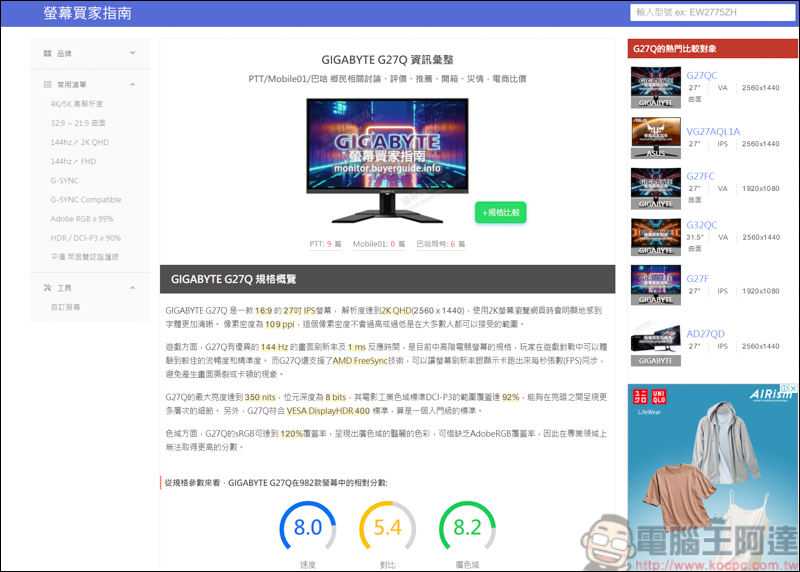Viewport: 800px width, 572px height.
Task: Open the G27QC comparison link
Action: point(701,75)
